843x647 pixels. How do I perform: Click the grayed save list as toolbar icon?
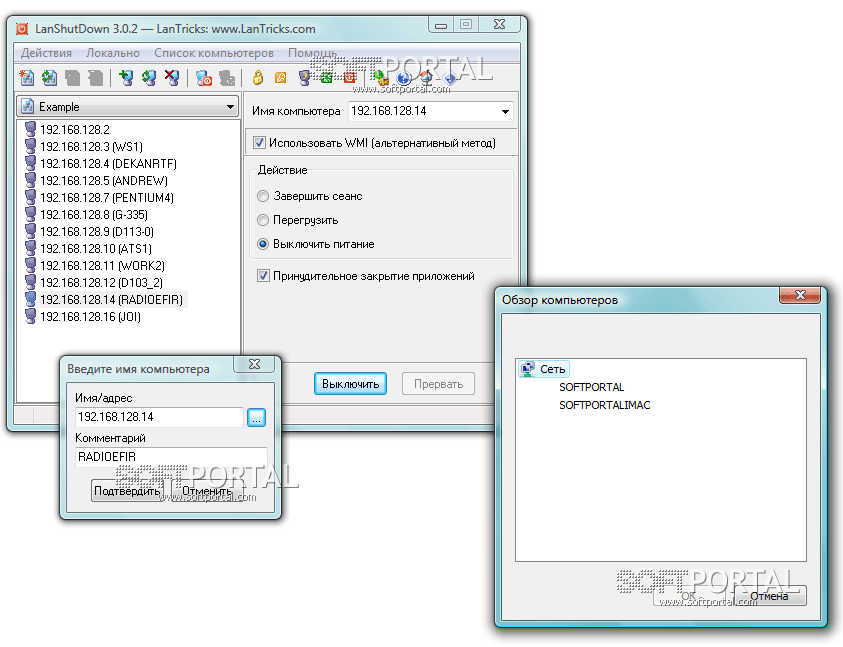(x=96, y=78)
